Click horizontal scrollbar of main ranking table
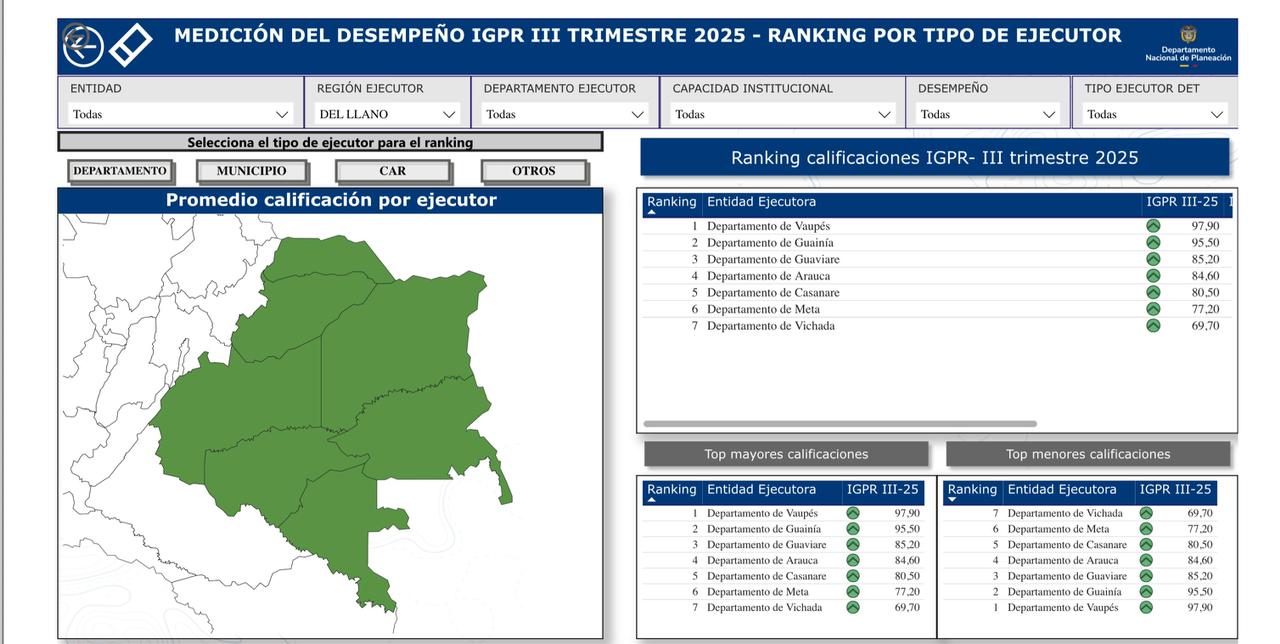 tap(840, 424)
